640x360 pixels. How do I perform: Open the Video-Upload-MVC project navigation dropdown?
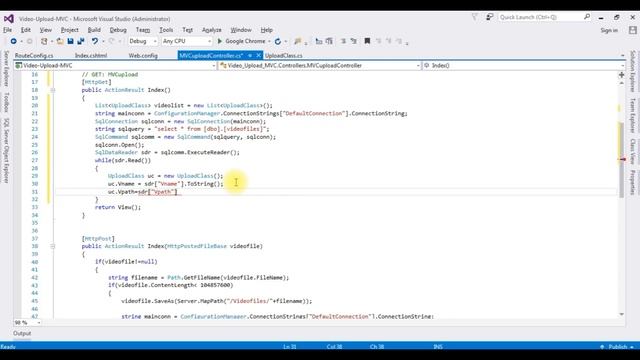[115, 66]
